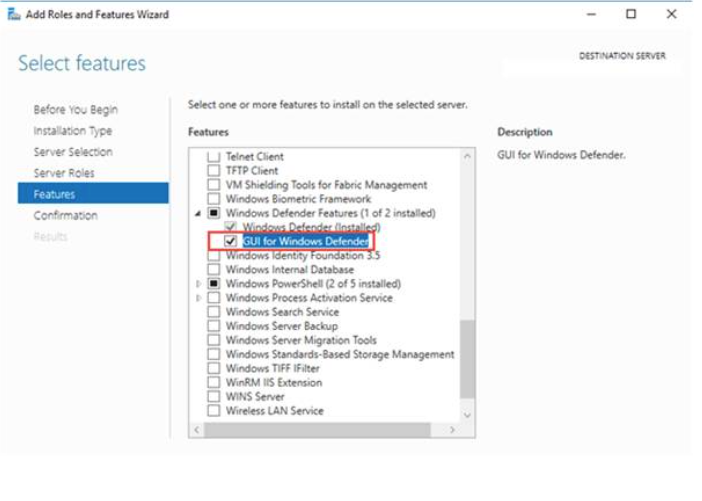This screenshot has width=702, height=501.
Task: Close the Add Roles and Features Wizard
Action: tap(671, 14)
